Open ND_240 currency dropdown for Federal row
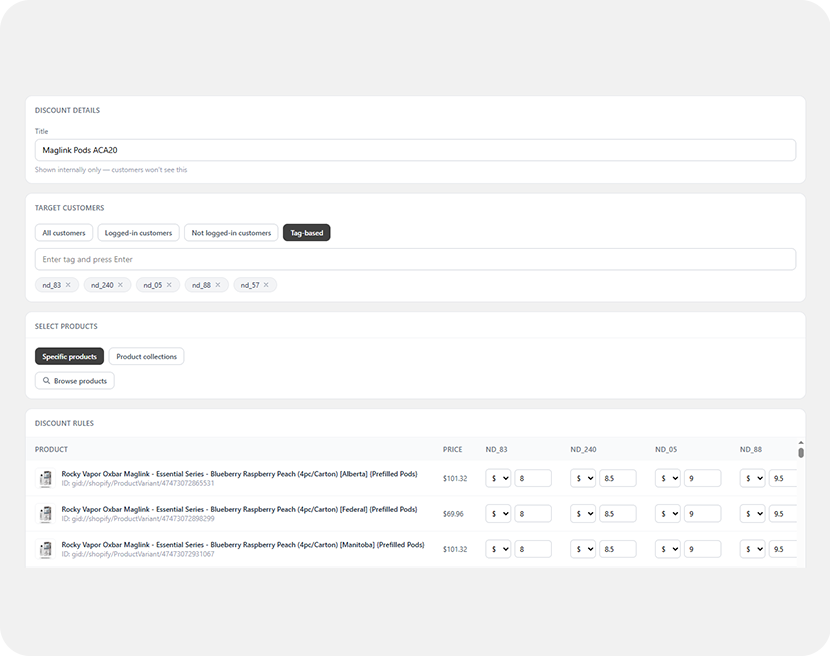Image resolution: width=830 pixels, height=656 pixels. 583,514
